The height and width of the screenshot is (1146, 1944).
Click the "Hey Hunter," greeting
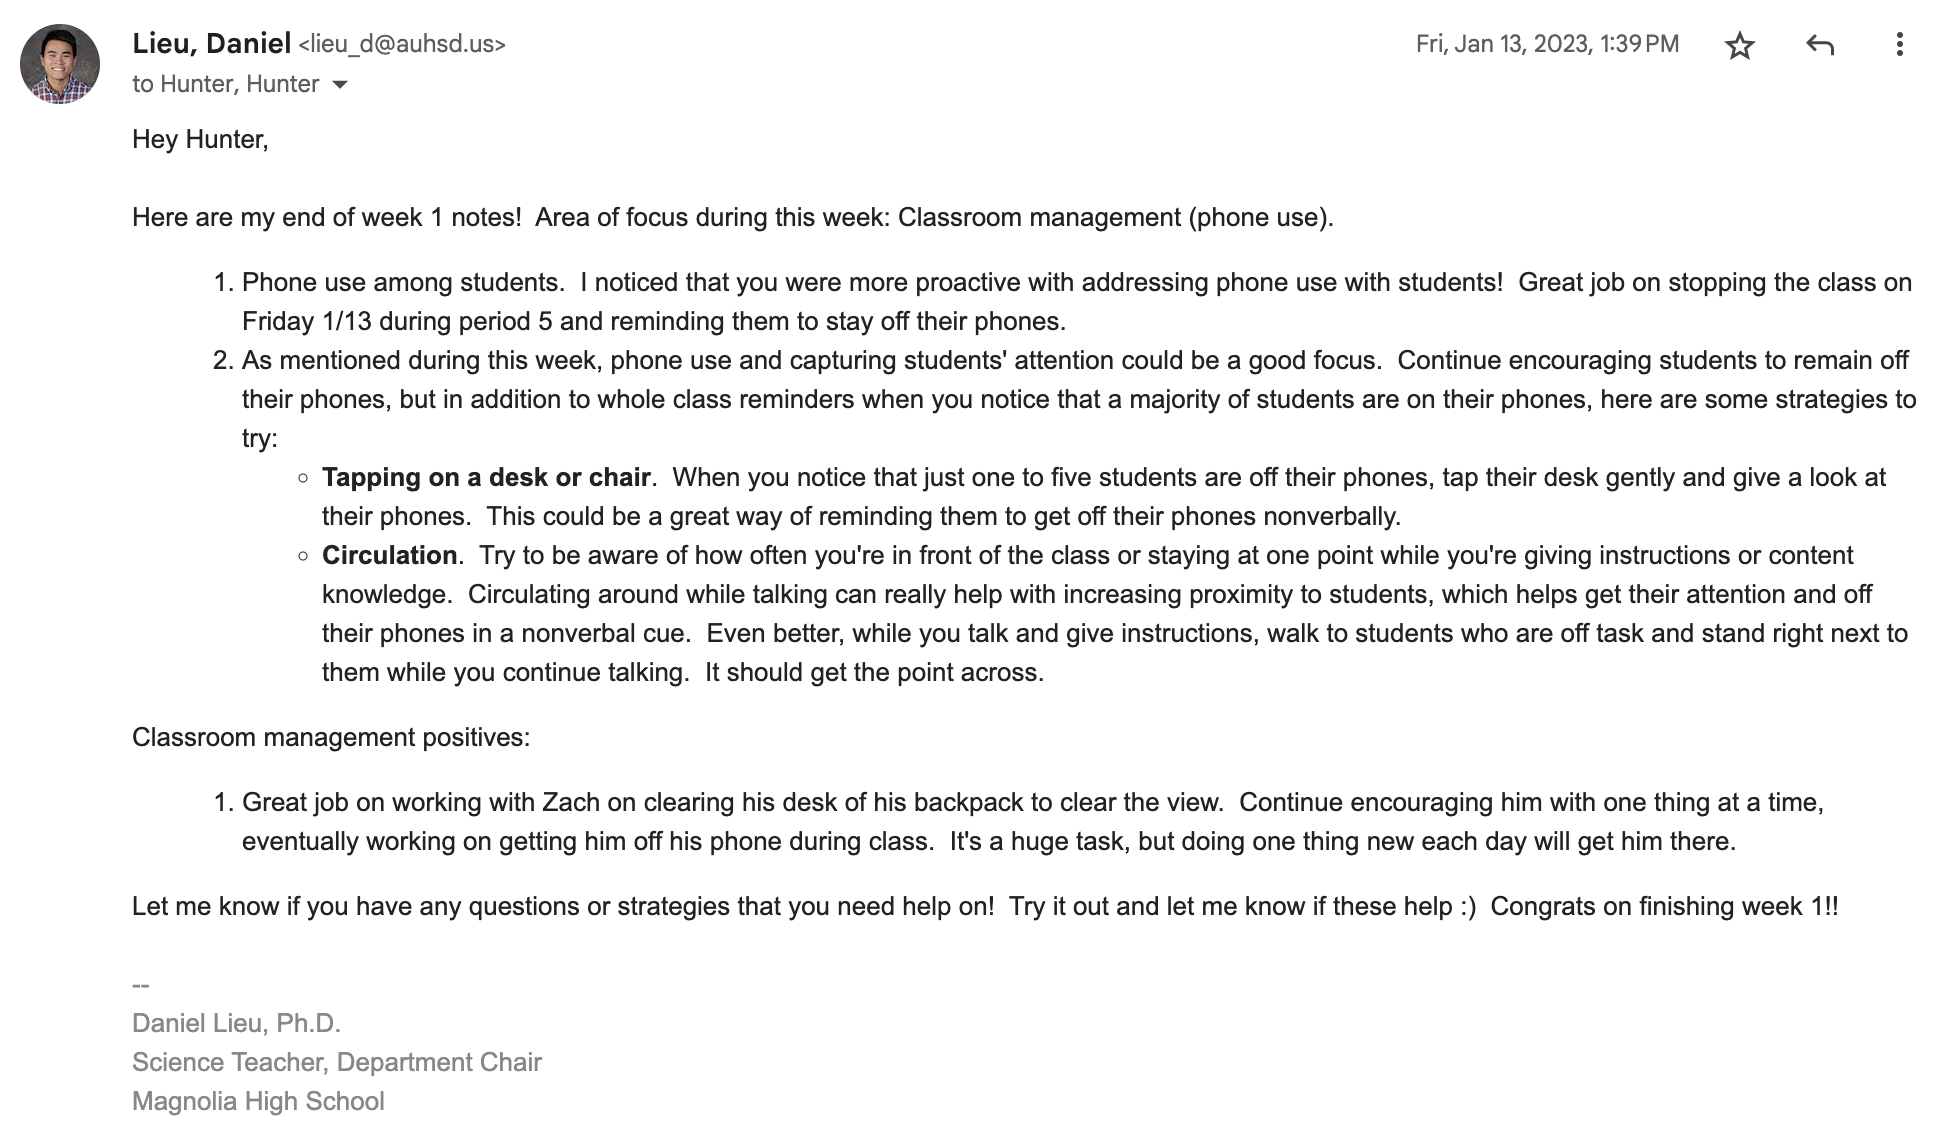coord(200,139)
